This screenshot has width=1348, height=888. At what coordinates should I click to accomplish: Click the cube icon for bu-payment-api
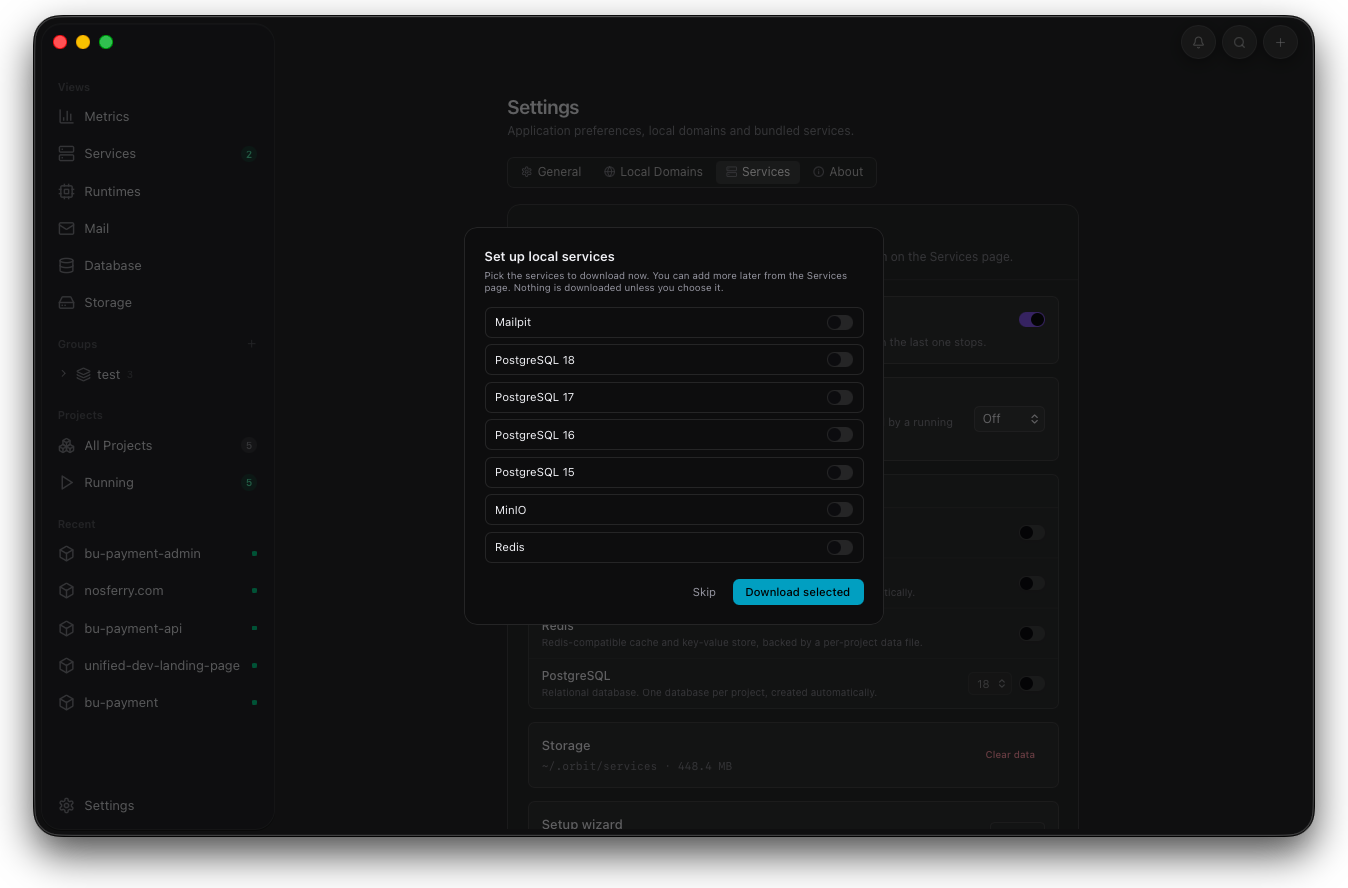click(66, 628)
